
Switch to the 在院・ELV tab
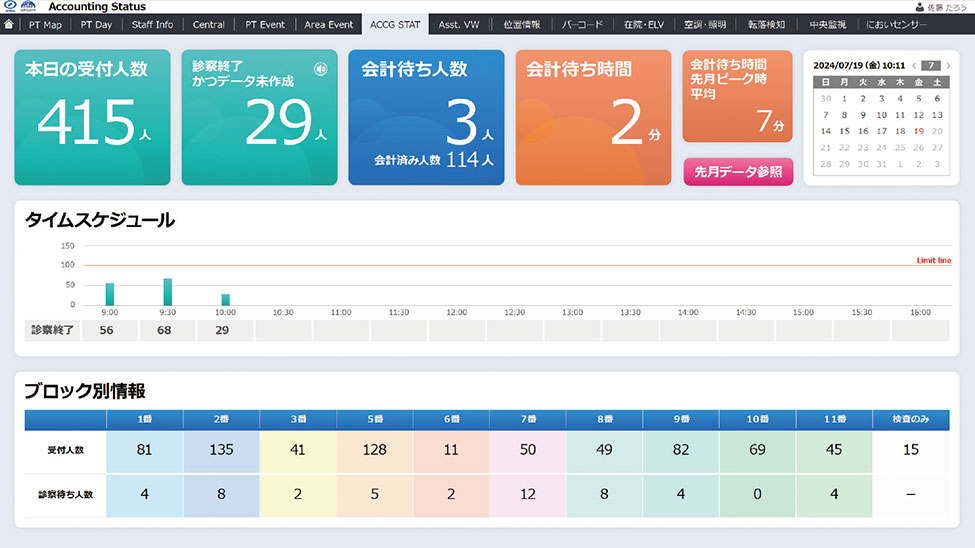pos(644,24)
